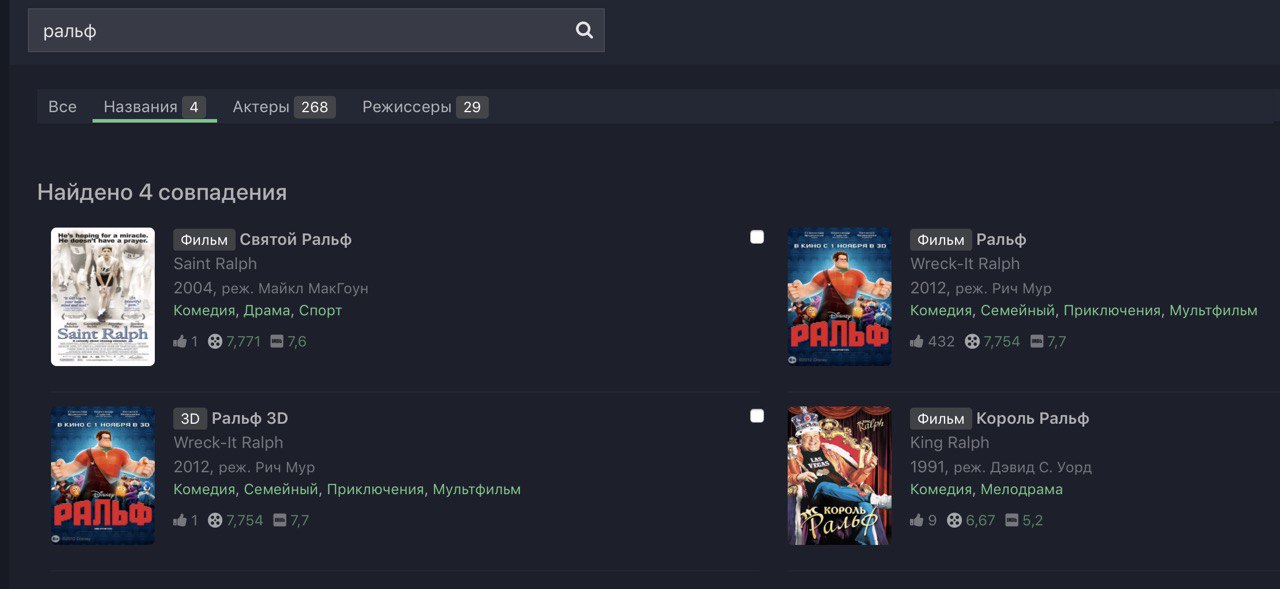Open the Король Ральф title link
The width and height of the screenshot is (1280, 589).
1033,418
